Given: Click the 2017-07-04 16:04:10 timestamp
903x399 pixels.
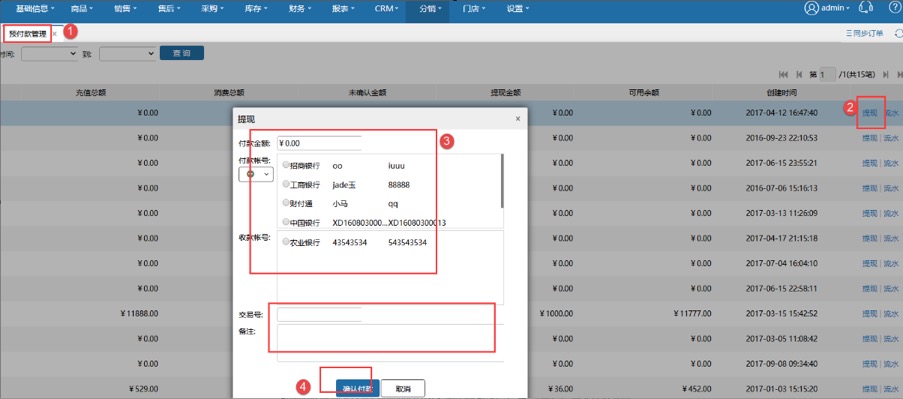Looking at the screenshot, I should [x=781, y=263].
